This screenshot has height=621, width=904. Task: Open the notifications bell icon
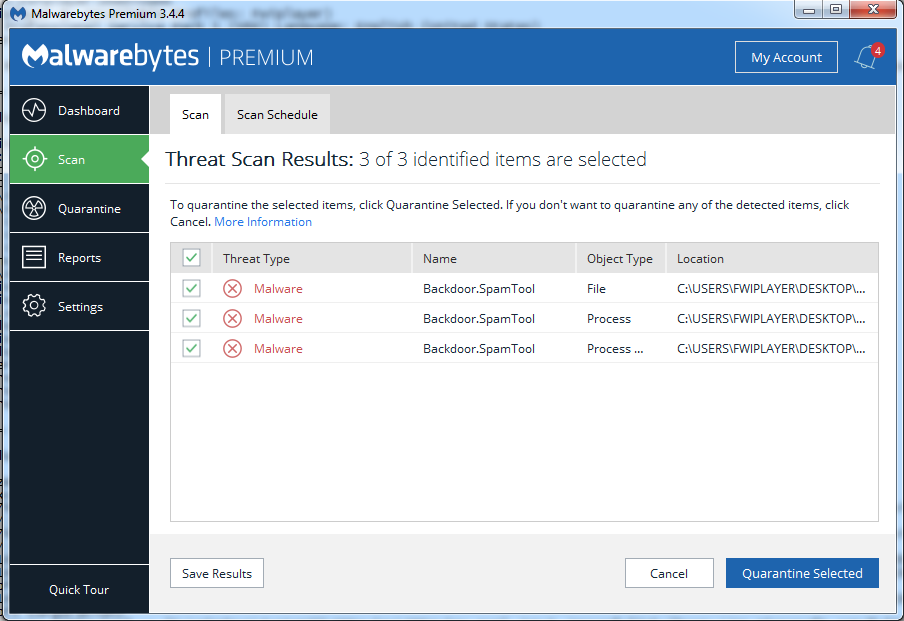[865, 58]
